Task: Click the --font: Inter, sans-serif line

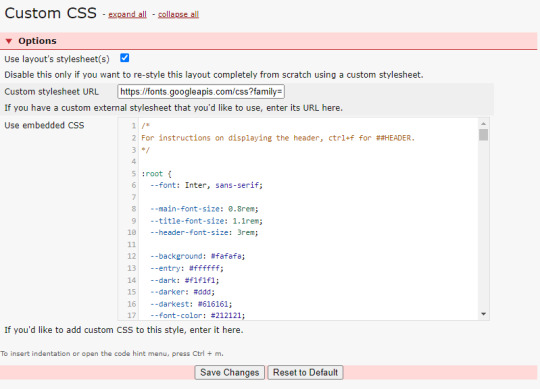Action: point(206,186)
